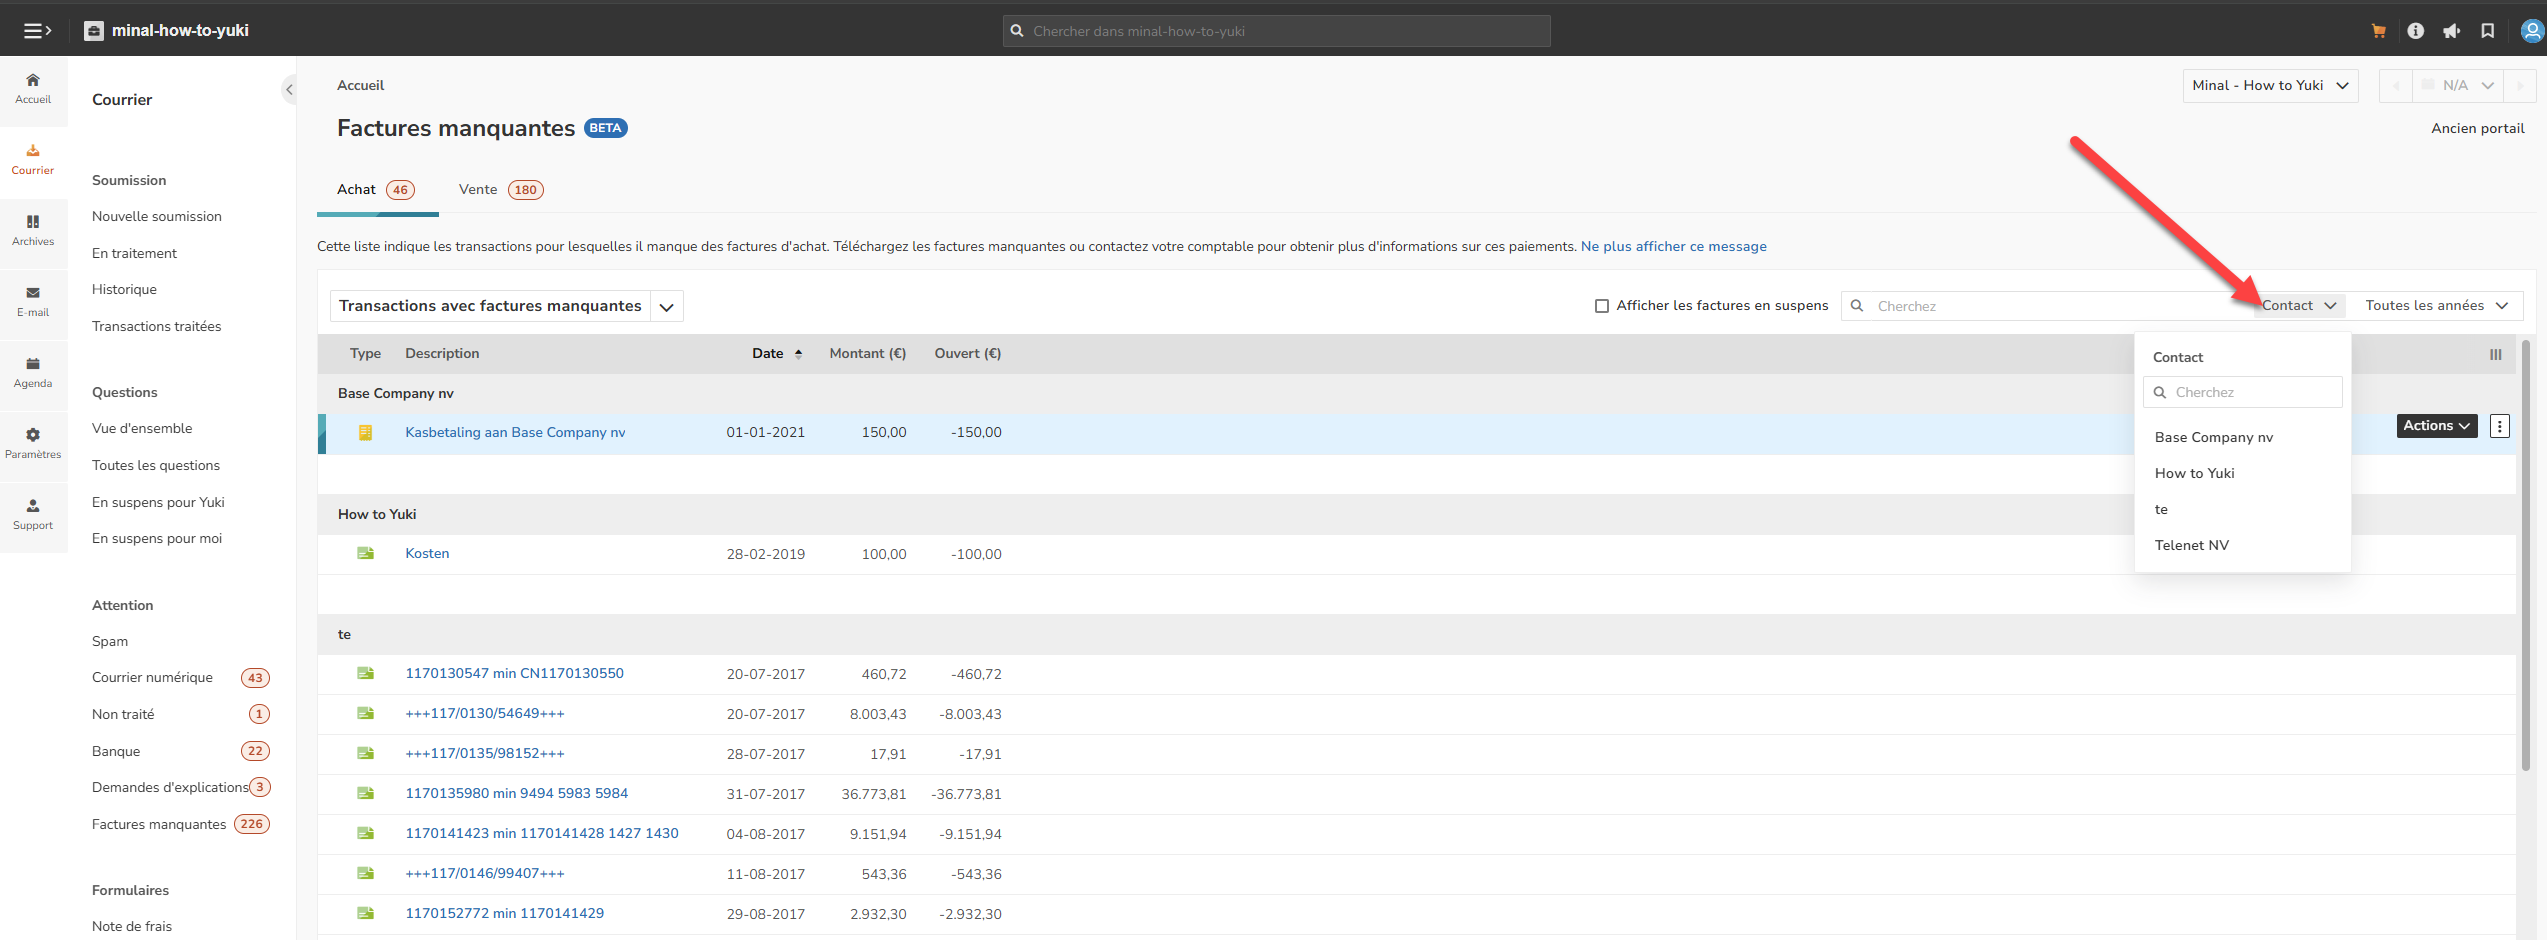Click the previous period arrow next to N/A

click(x=2396, y=86)
